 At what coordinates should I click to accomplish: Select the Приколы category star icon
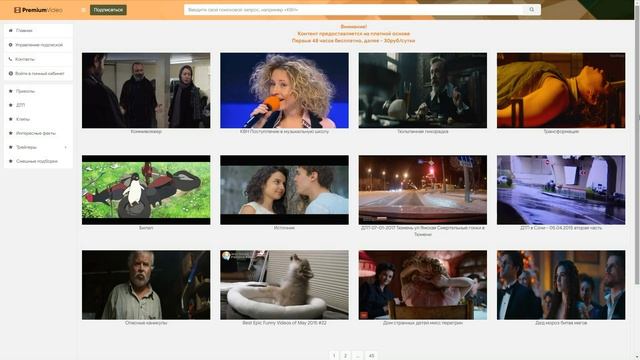(11, 91)
